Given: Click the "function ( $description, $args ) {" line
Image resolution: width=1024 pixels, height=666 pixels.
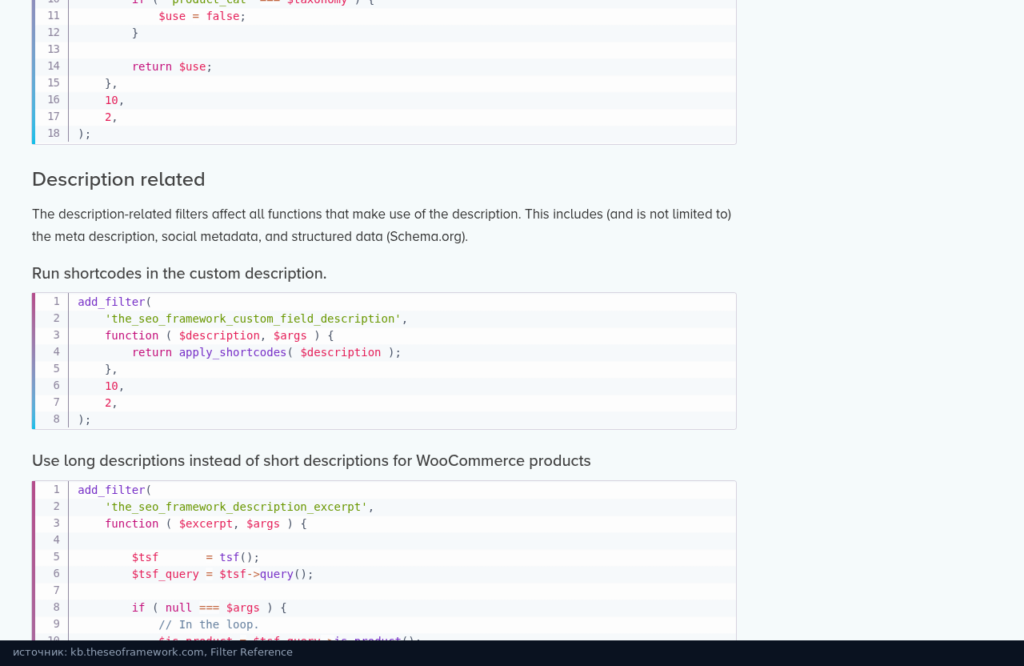Looking at the screenshot, I should tap(219, 336).
